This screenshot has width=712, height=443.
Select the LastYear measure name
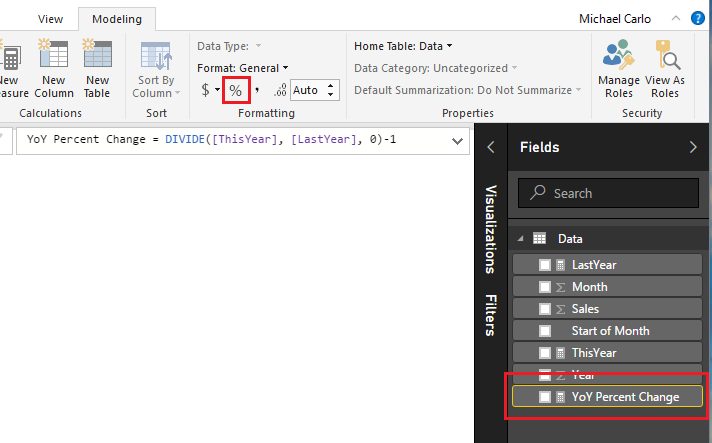pyautogui.click(x=594, y=265)
